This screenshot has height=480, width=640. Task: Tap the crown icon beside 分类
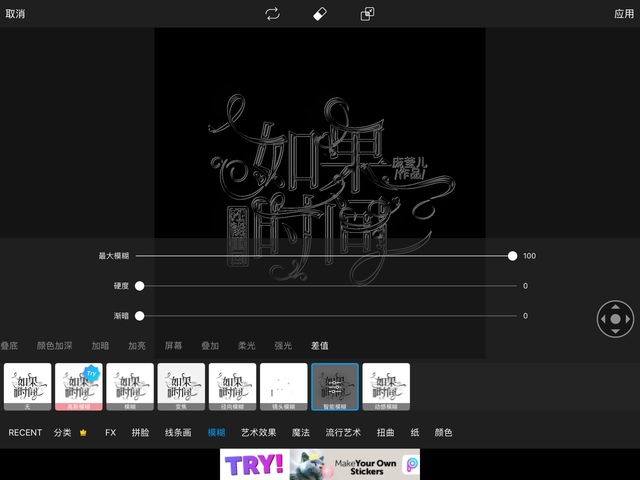(84, 433)
